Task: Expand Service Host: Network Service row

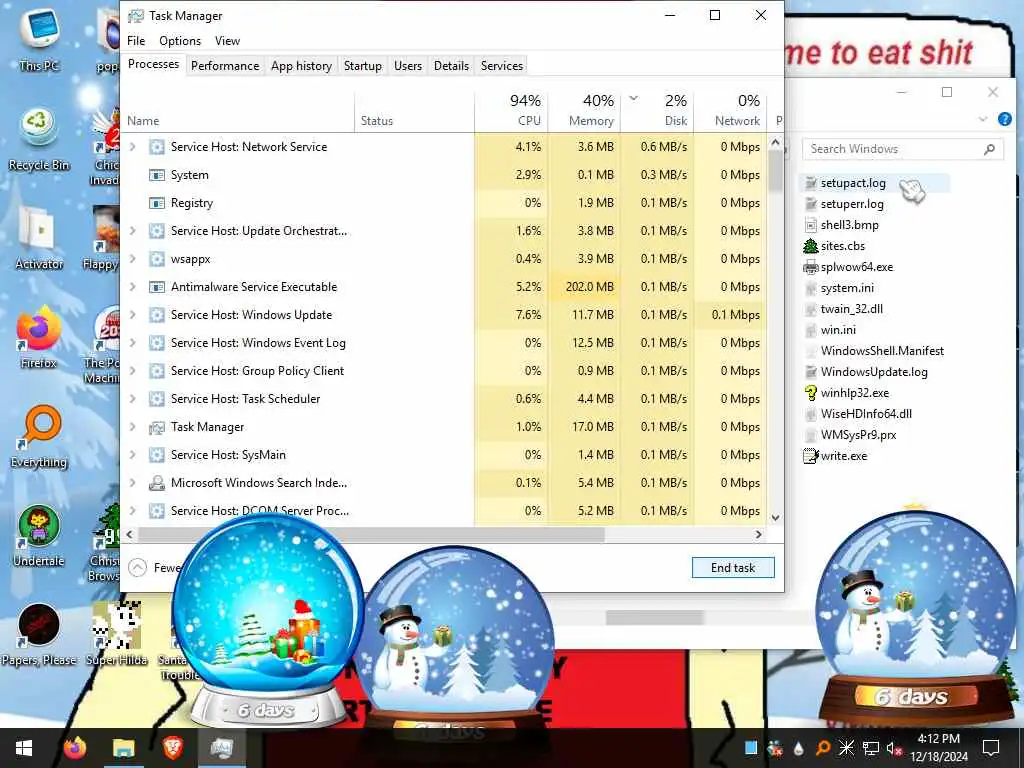Action: click(x=133, y=147)
